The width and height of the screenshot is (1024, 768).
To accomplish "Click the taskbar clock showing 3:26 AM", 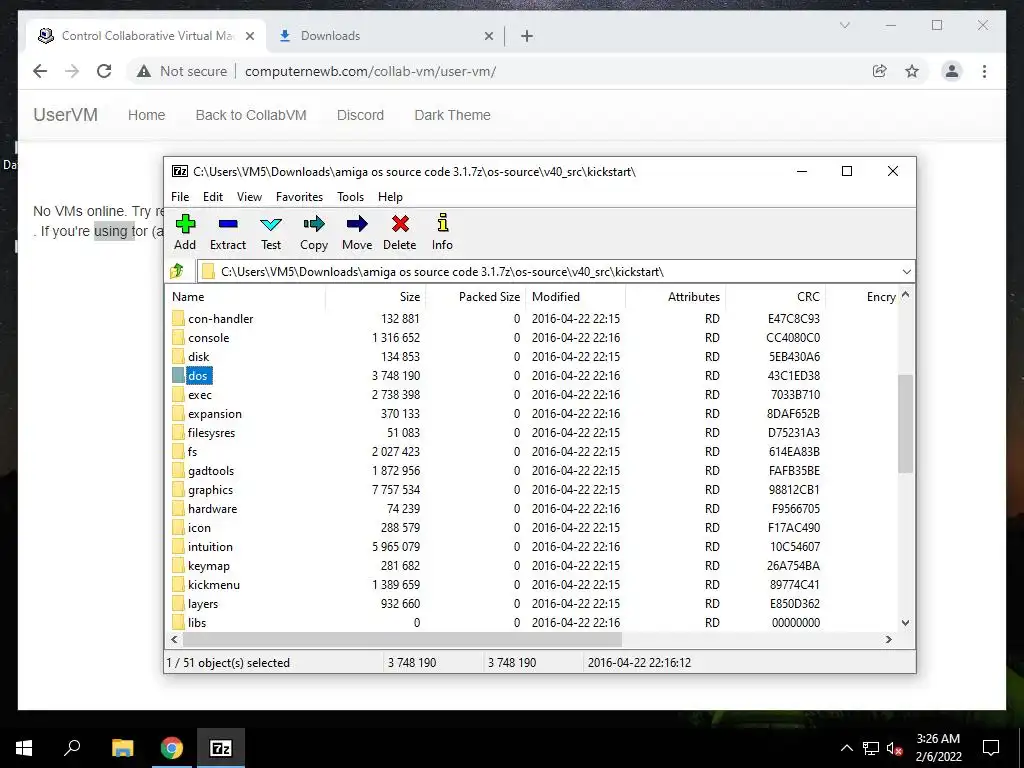I will (938, 748).
